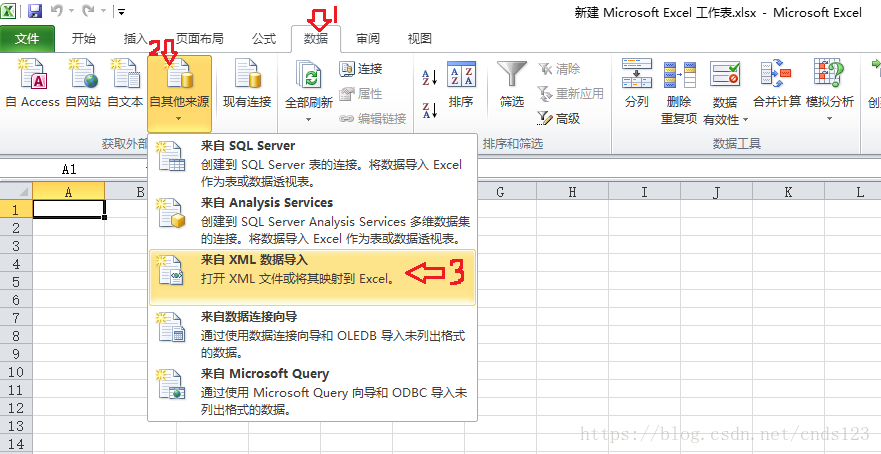Click the 编辑链接 edit links button
Image resolution: width=881 pixels, height=454 pixels.
pos(373,119)
